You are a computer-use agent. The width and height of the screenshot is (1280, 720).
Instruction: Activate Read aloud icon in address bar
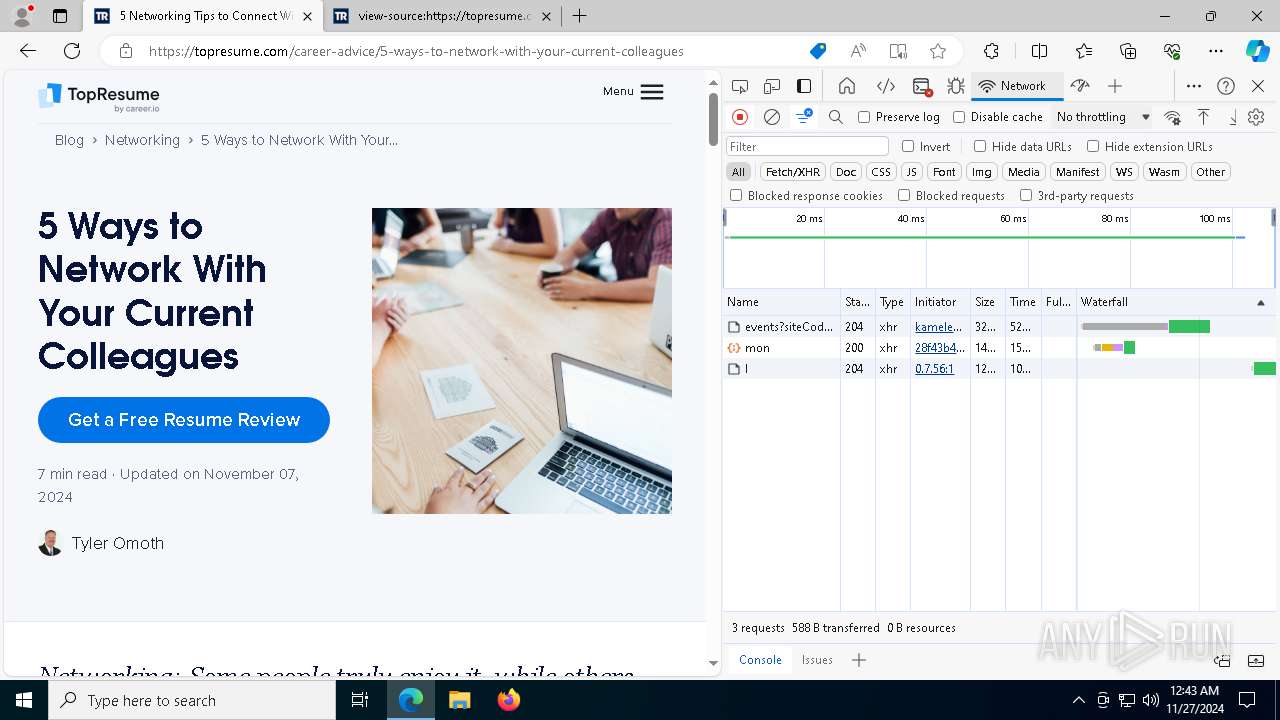click(858, 51)
